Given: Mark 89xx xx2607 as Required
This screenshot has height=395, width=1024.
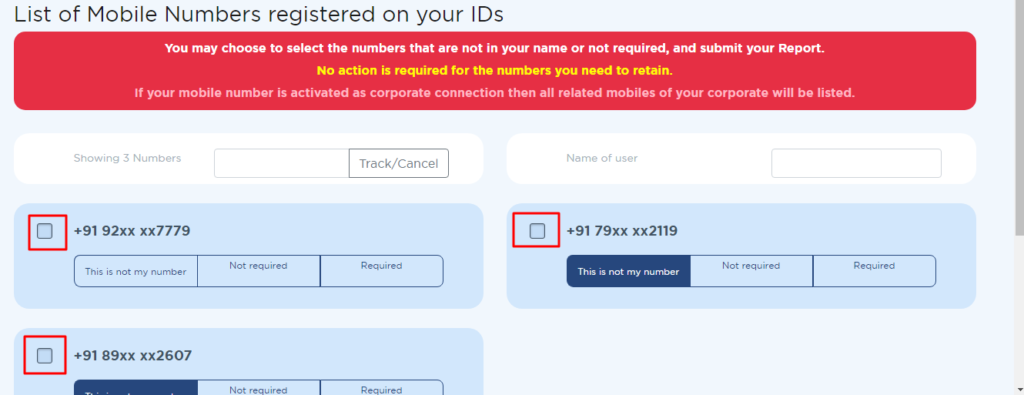Looking at the screenshot, I should [x=382, y=388].
